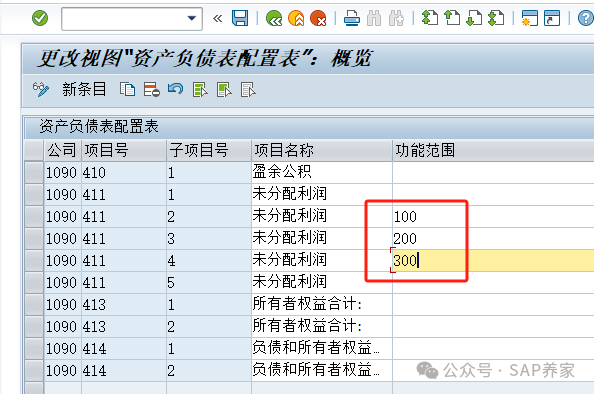Click the table select-all corner cell
Viewport: 594px width, 394px height.
(x=34, y=150)
